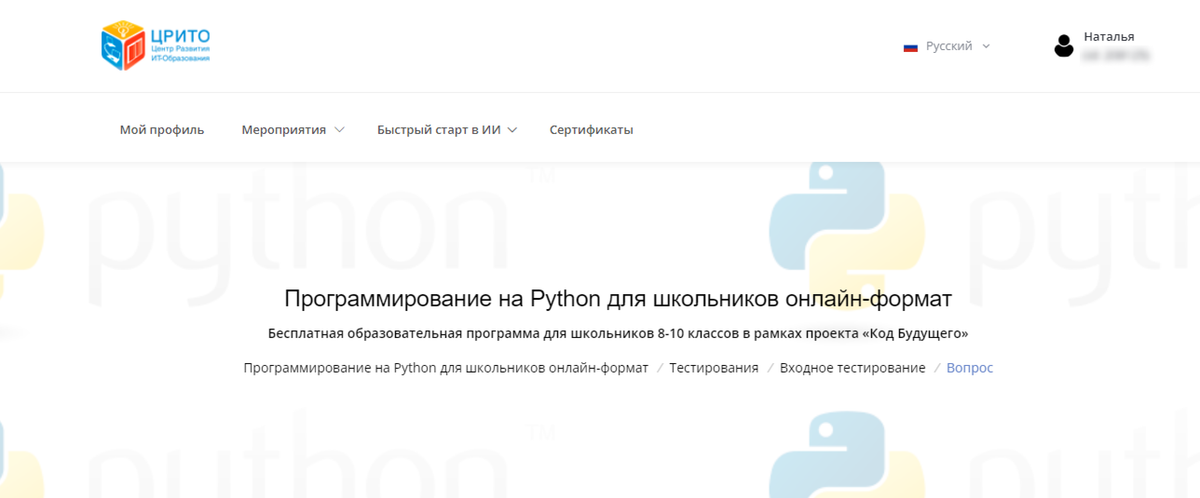Click subtitle Бесплатная образовательная программа text
This screenshot has width=1200, height=498.
pyautogui.click(x=618, y=333)
